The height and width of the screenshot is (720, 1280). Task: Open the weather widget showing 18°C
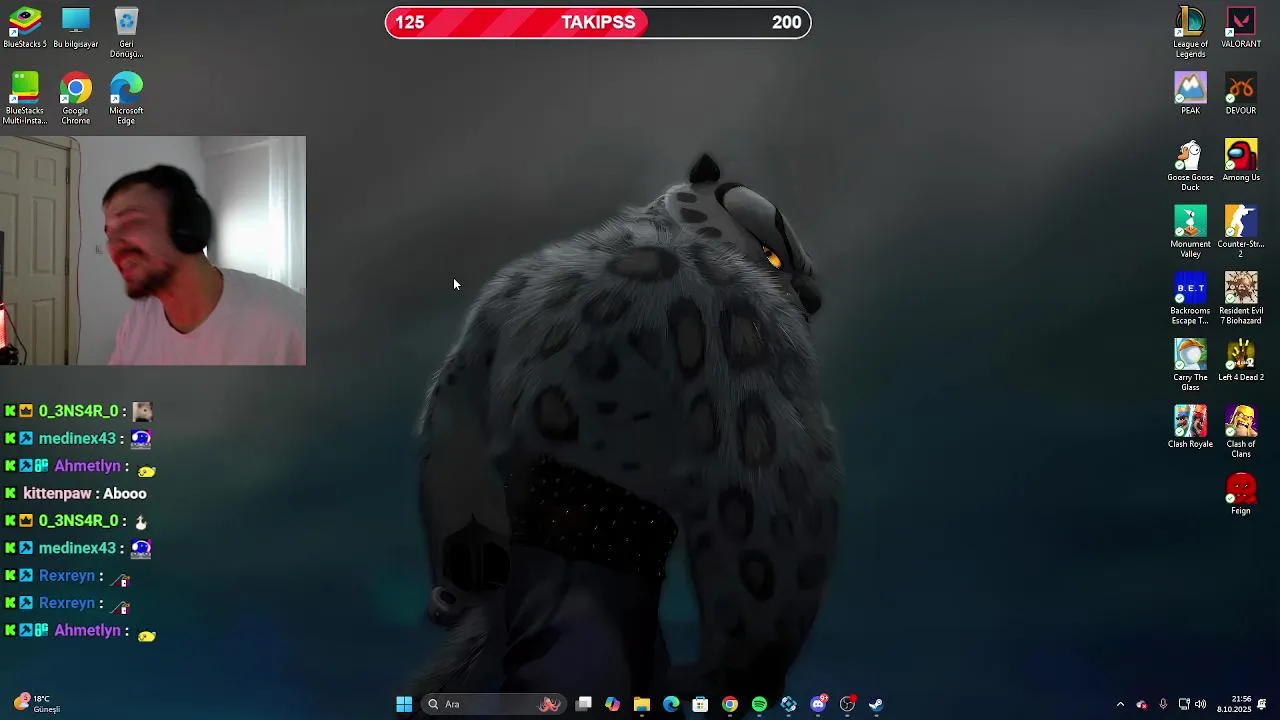point(37,704)
